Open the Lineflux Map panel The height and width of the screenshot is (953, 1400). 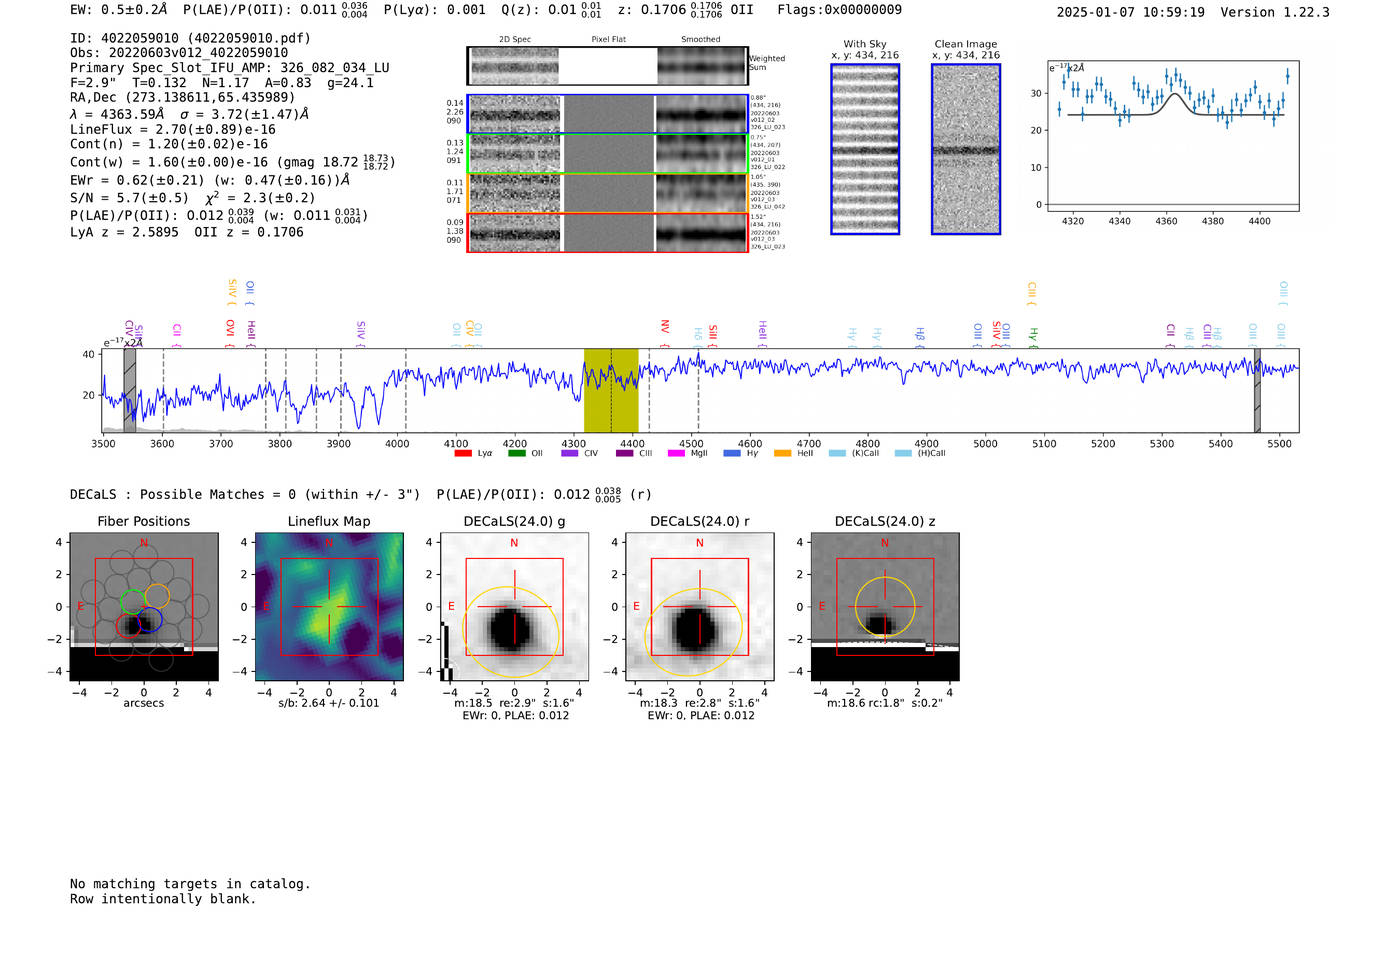click(x=329, y=607)
